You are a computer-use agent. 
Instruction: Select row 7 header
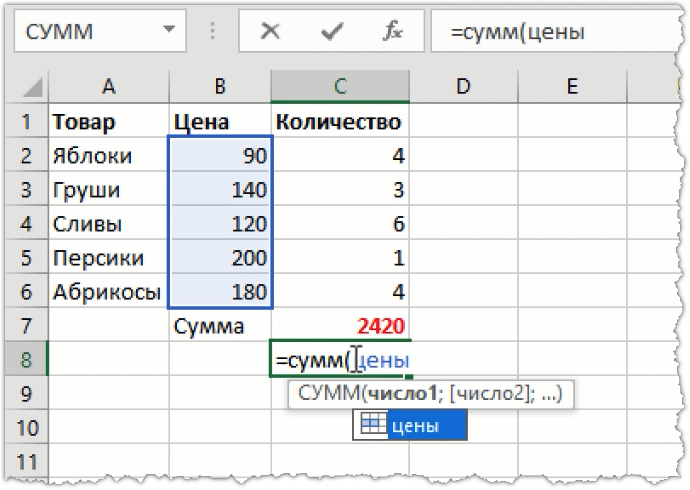(x=26, y=325)
